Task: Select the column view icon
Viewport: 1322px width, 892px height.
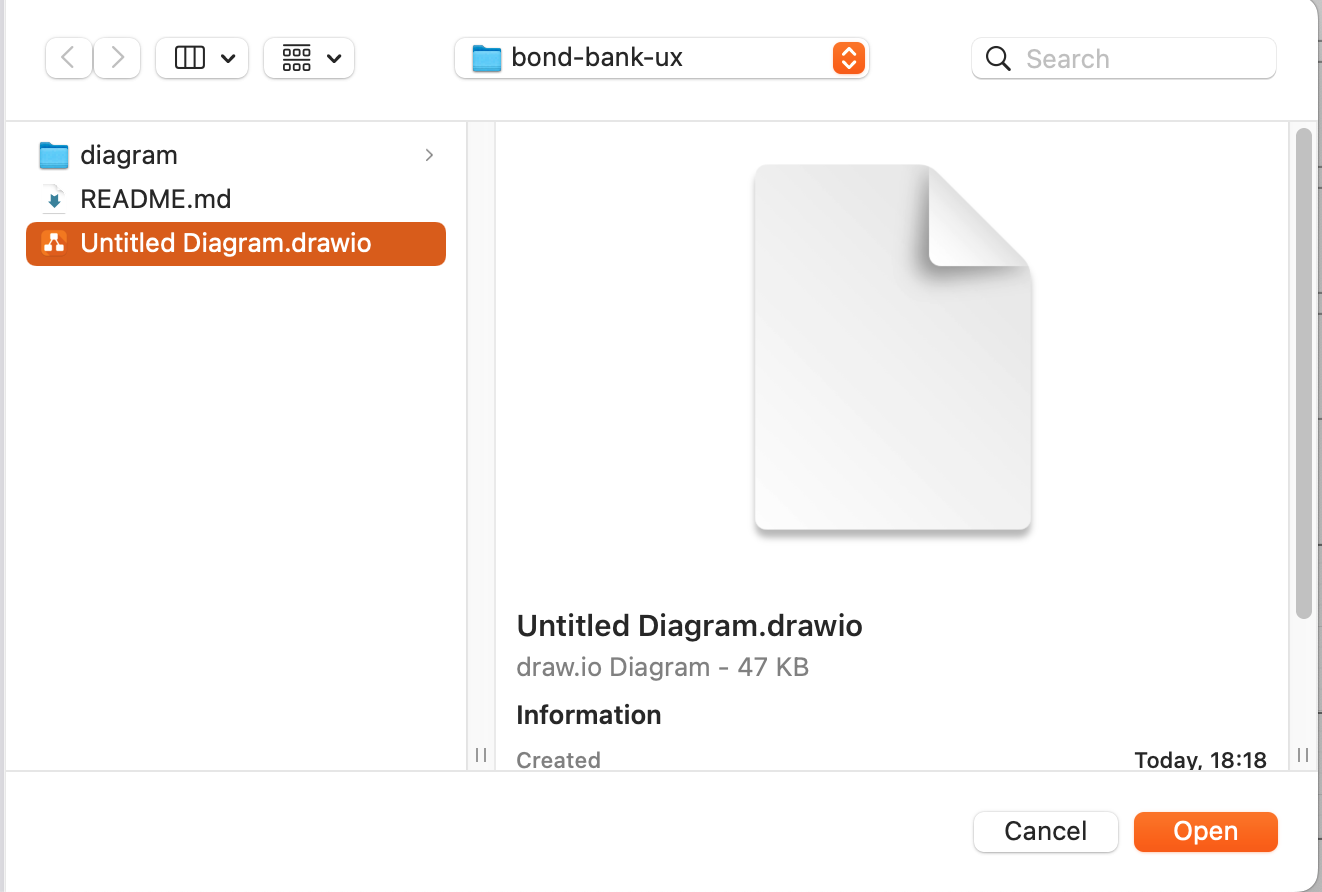Action: (x=189, y=57)
